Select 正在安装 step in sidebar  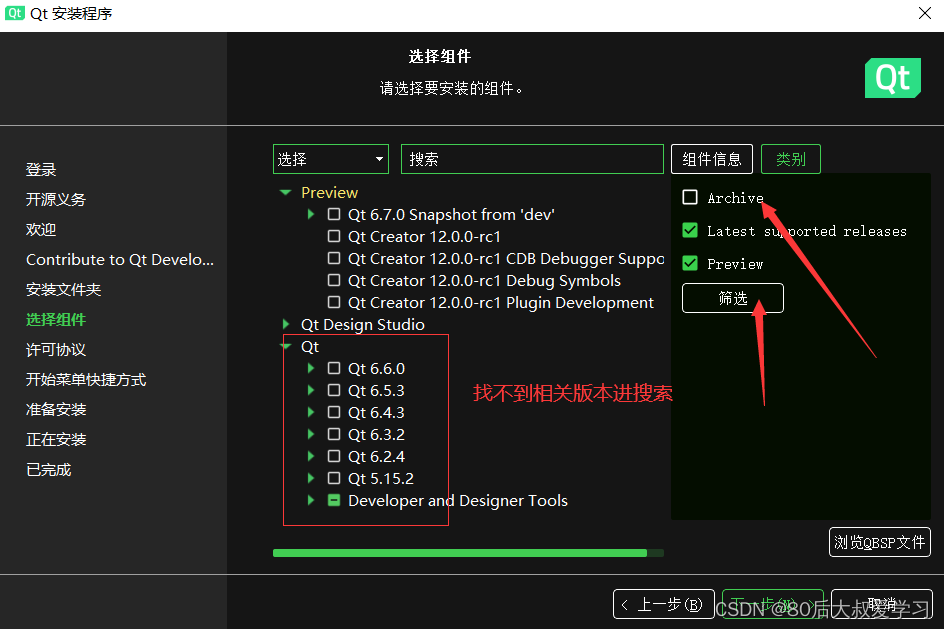[56, 439]
